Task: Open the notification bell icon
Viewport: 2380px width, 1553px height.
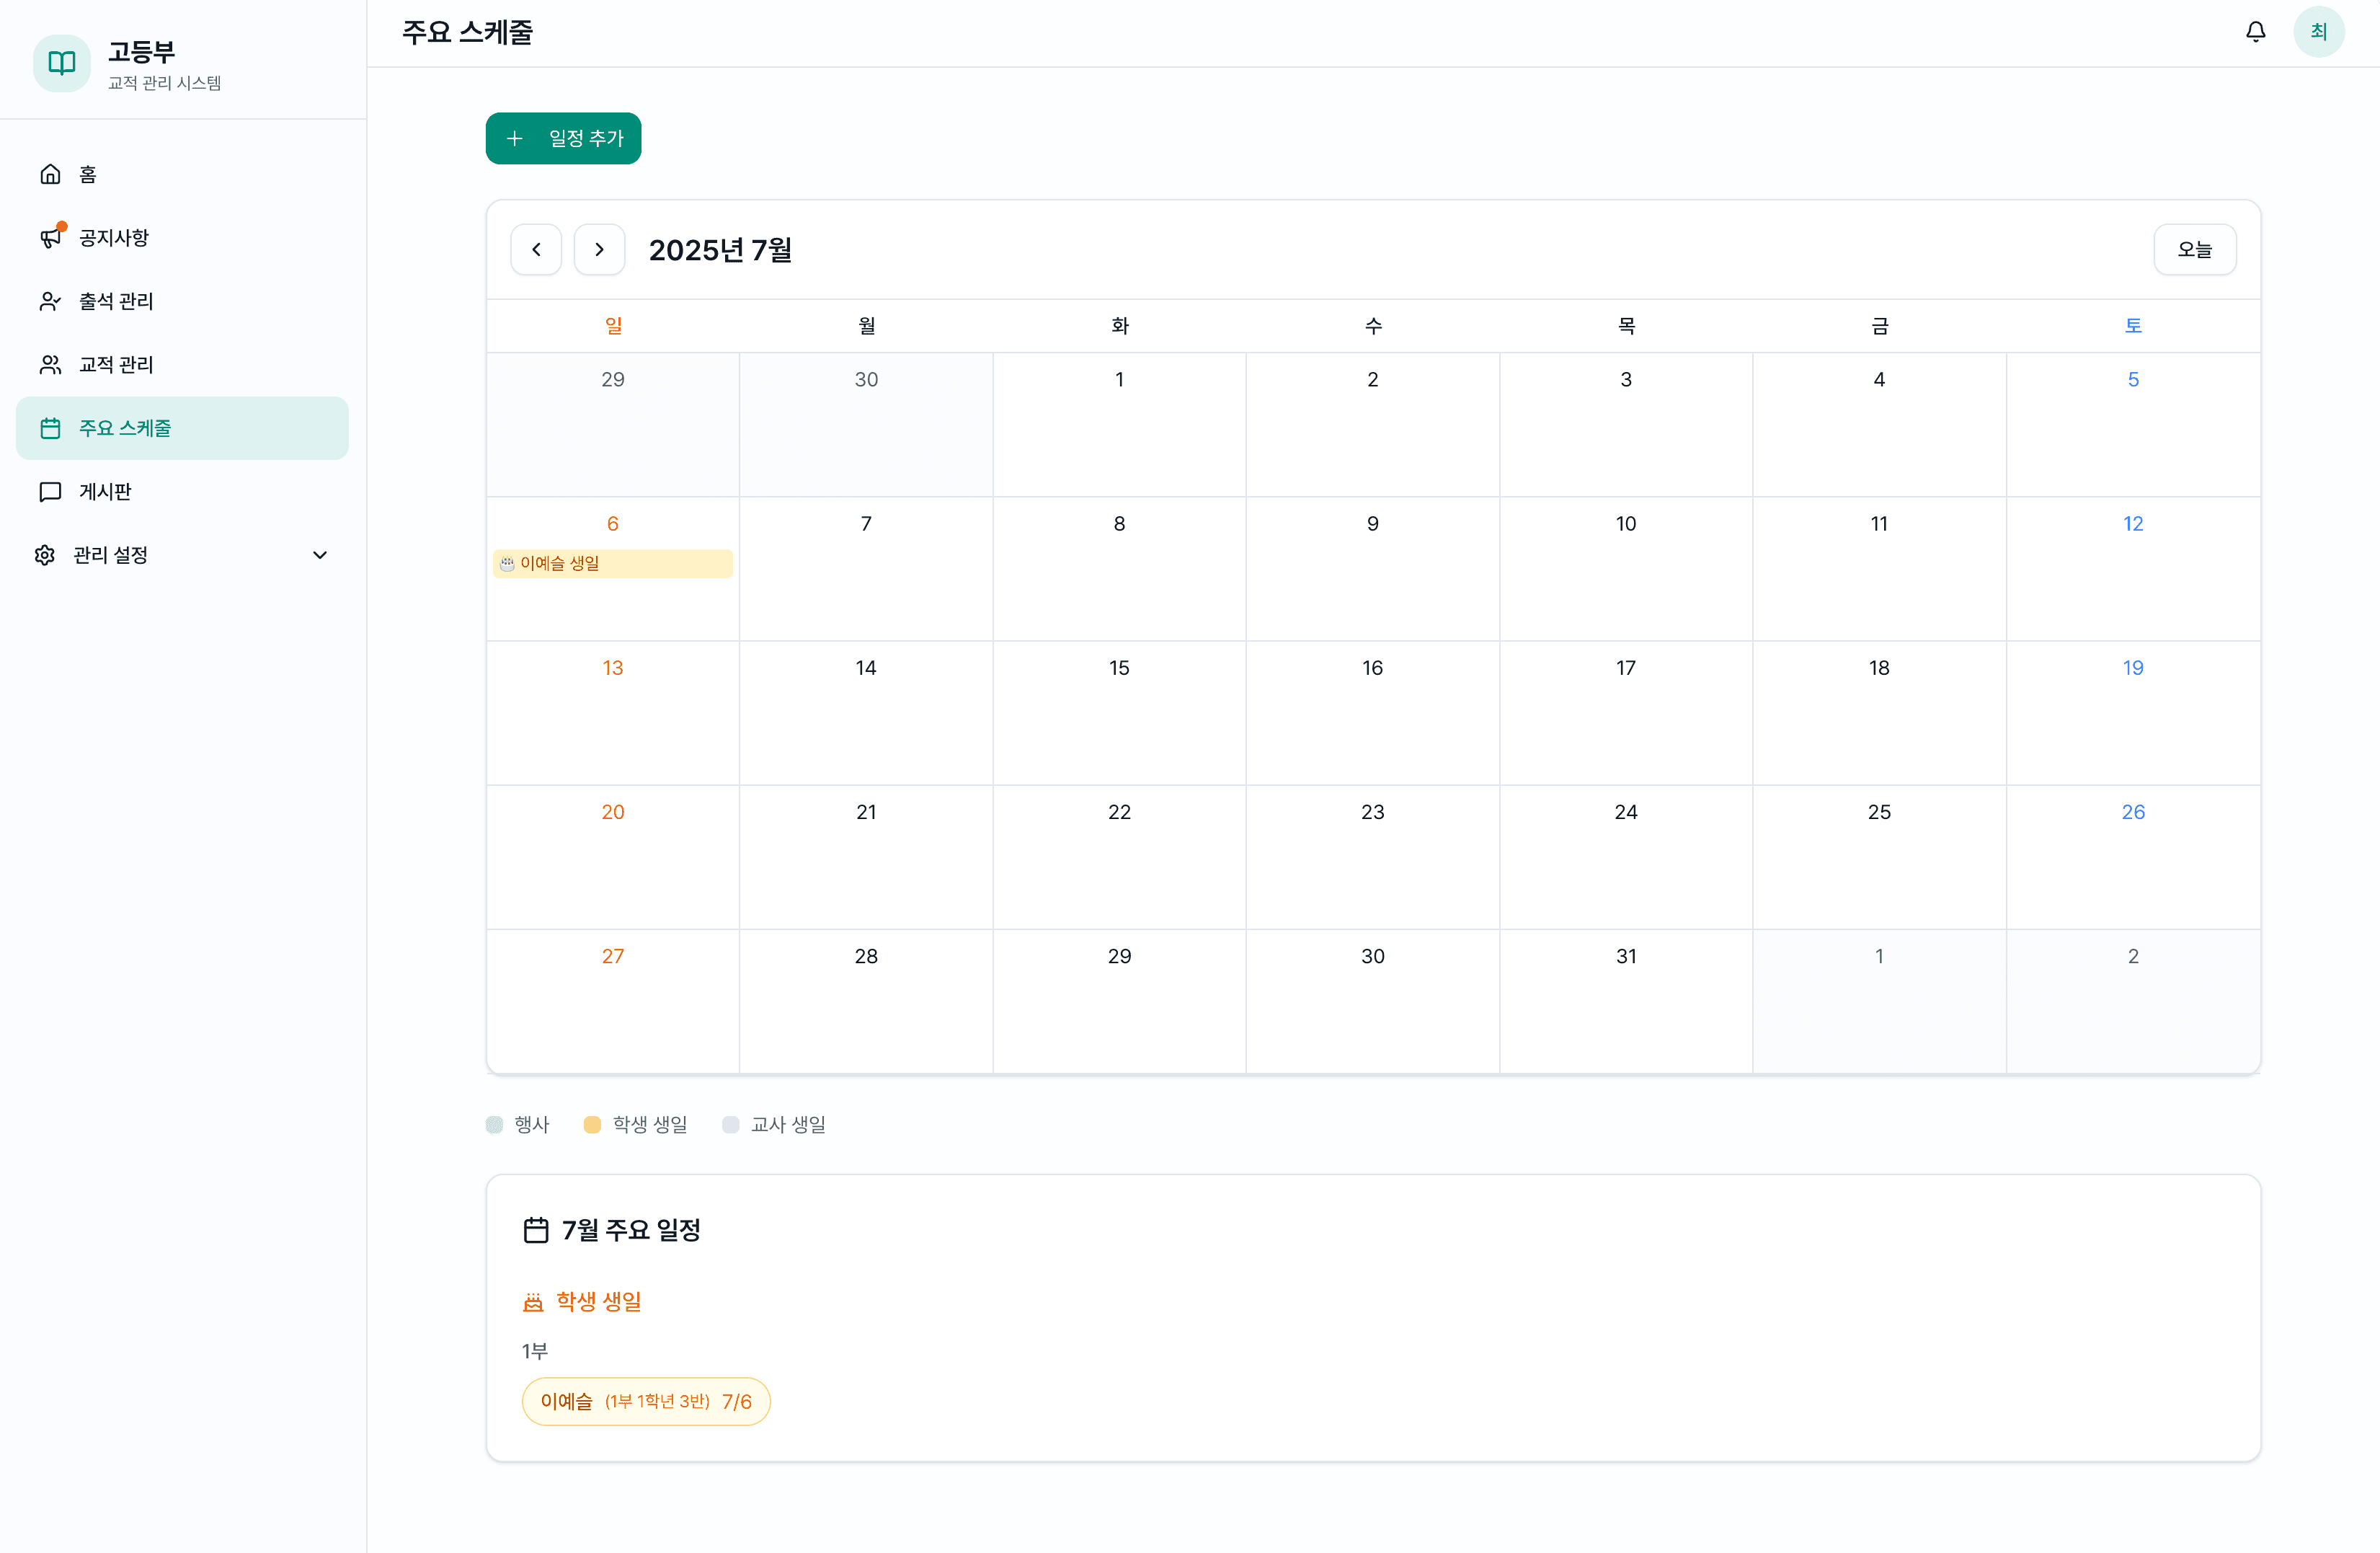Action: click(x=2256, y=31)
